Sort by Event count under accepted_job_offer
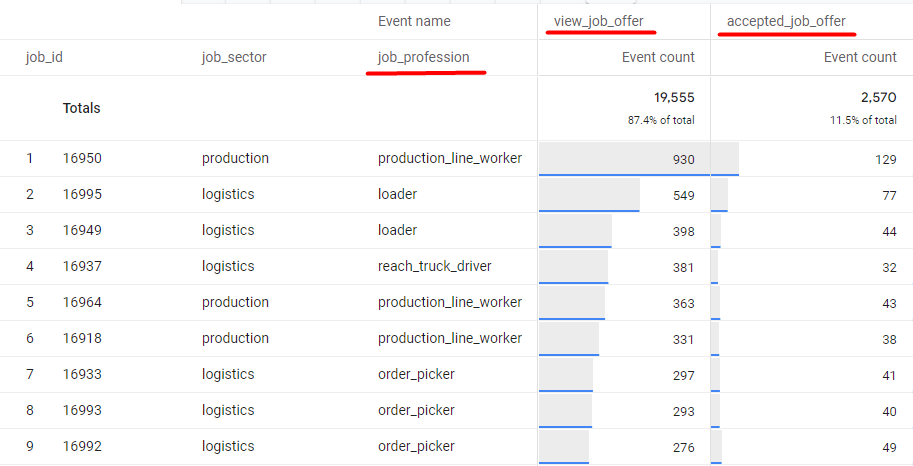 pos(859,58)
